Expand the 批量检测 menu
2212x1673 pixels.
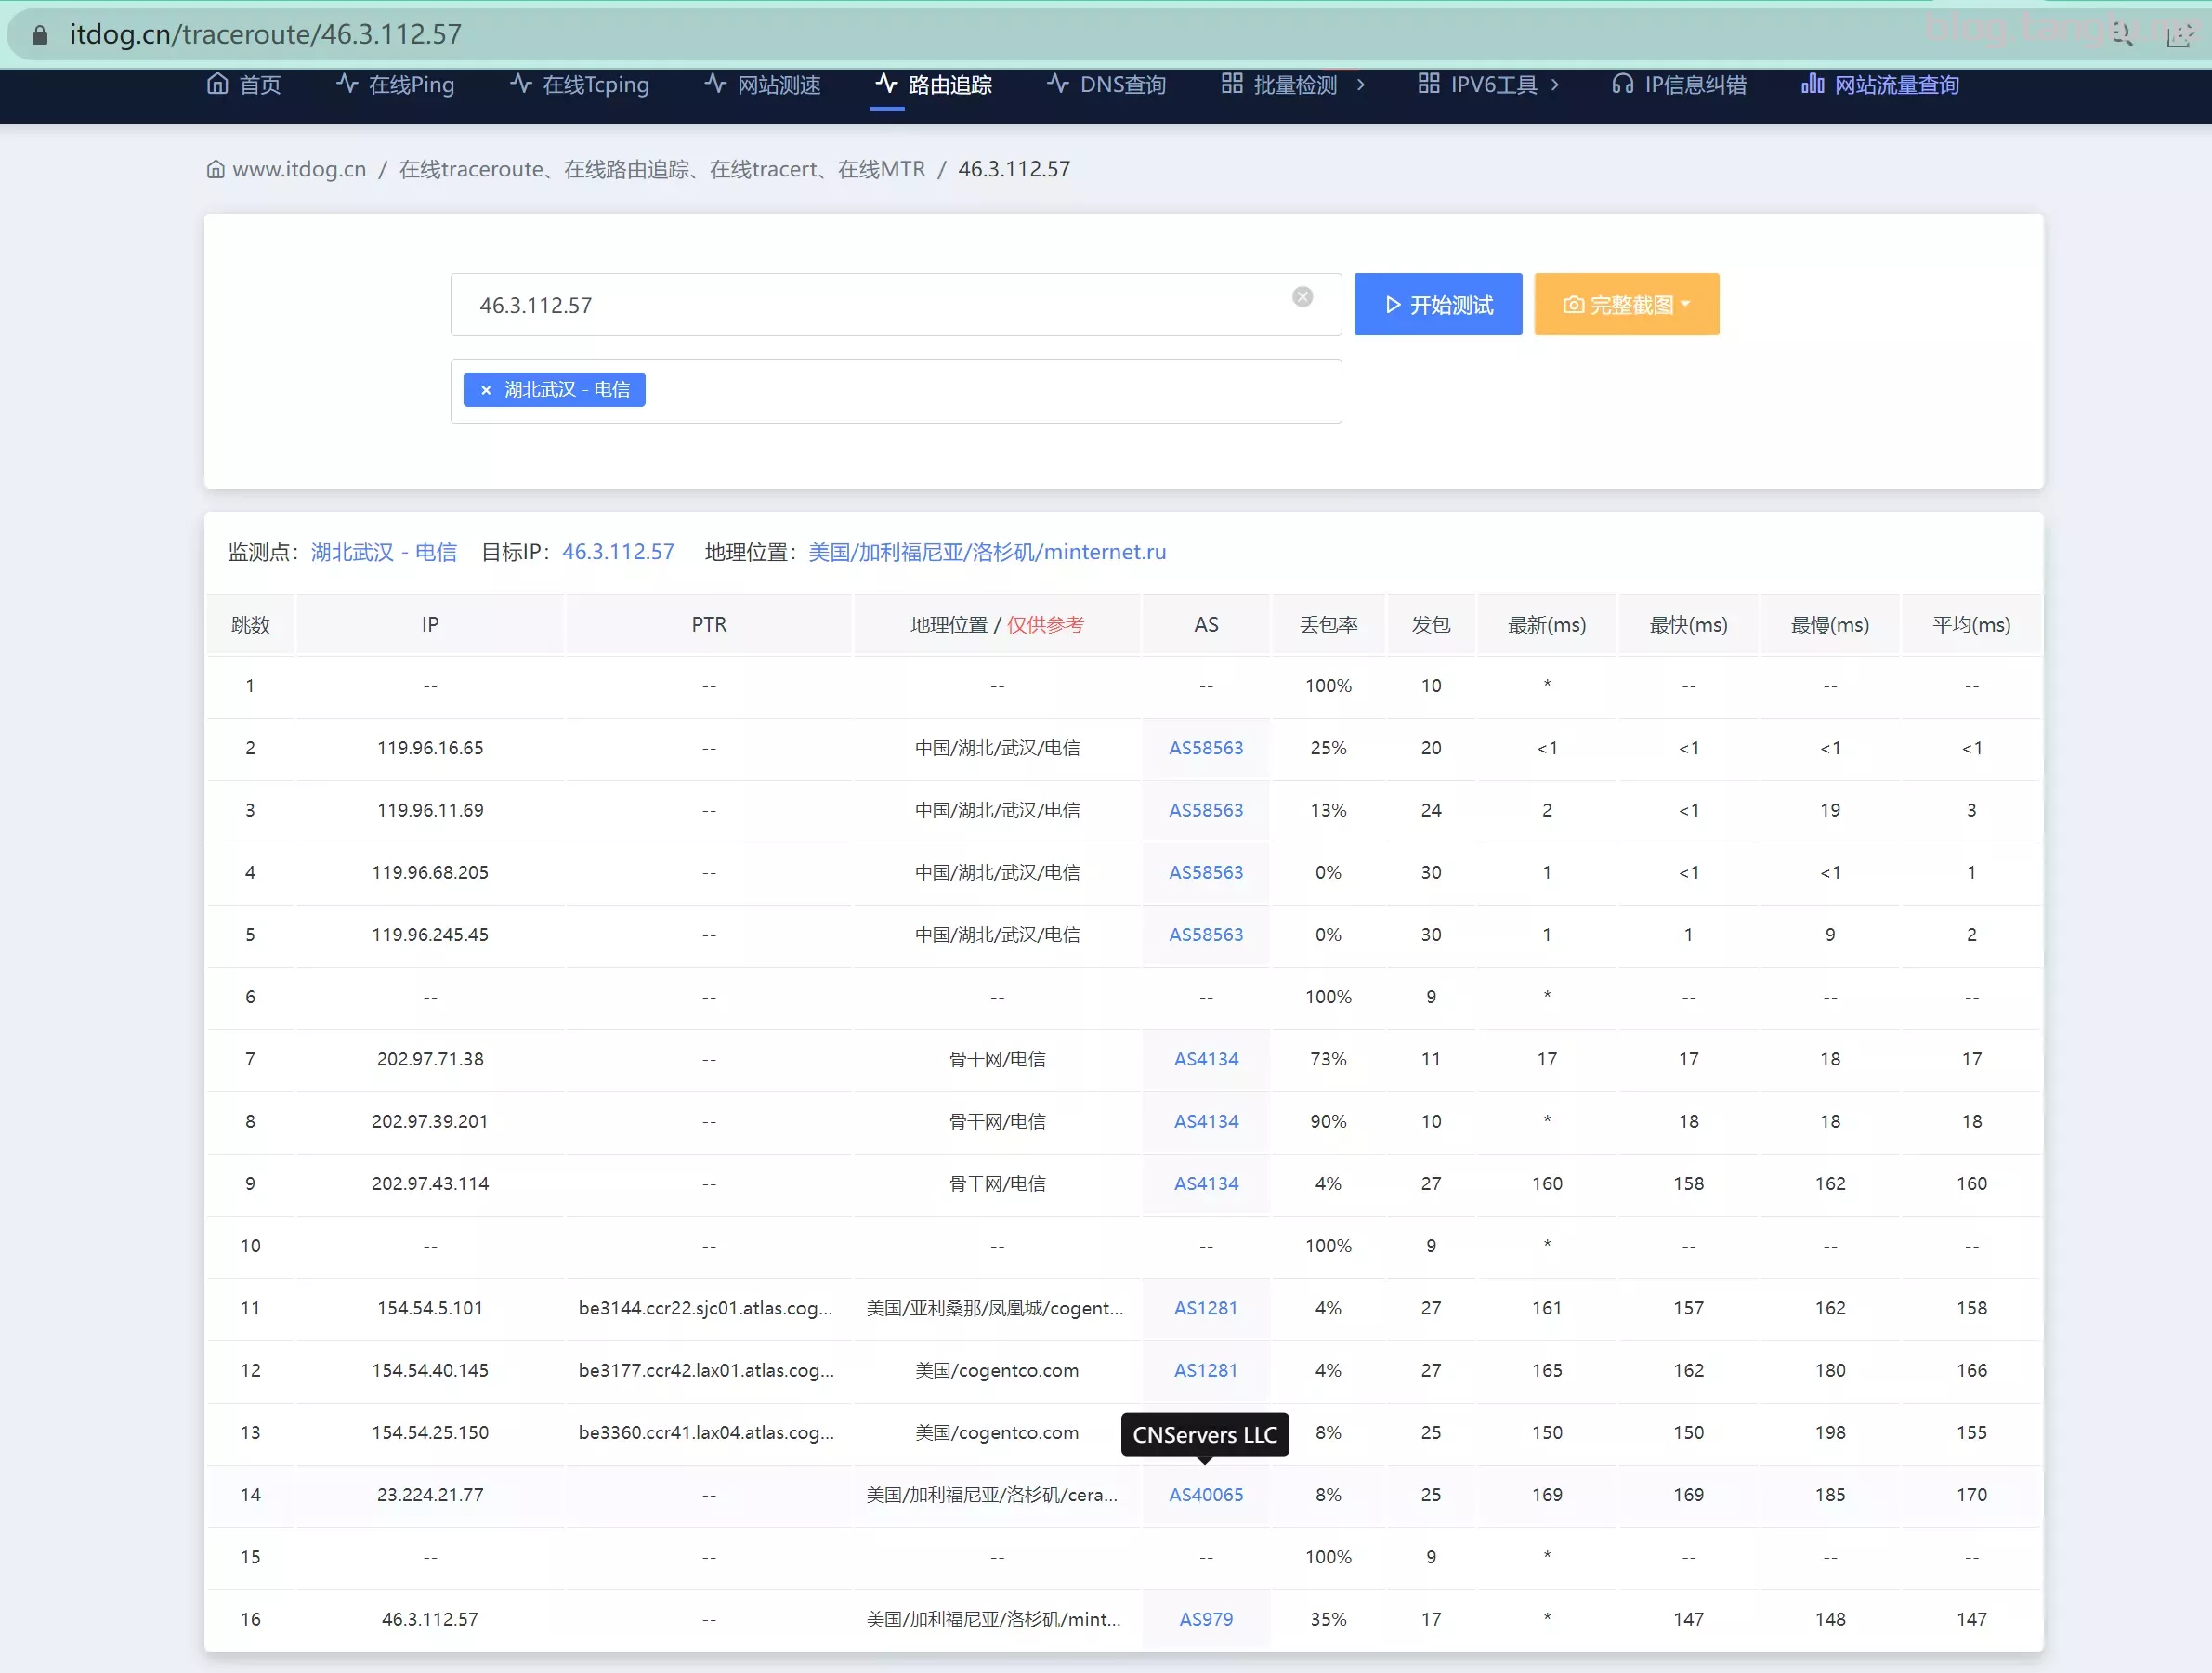pos(1293,84)
